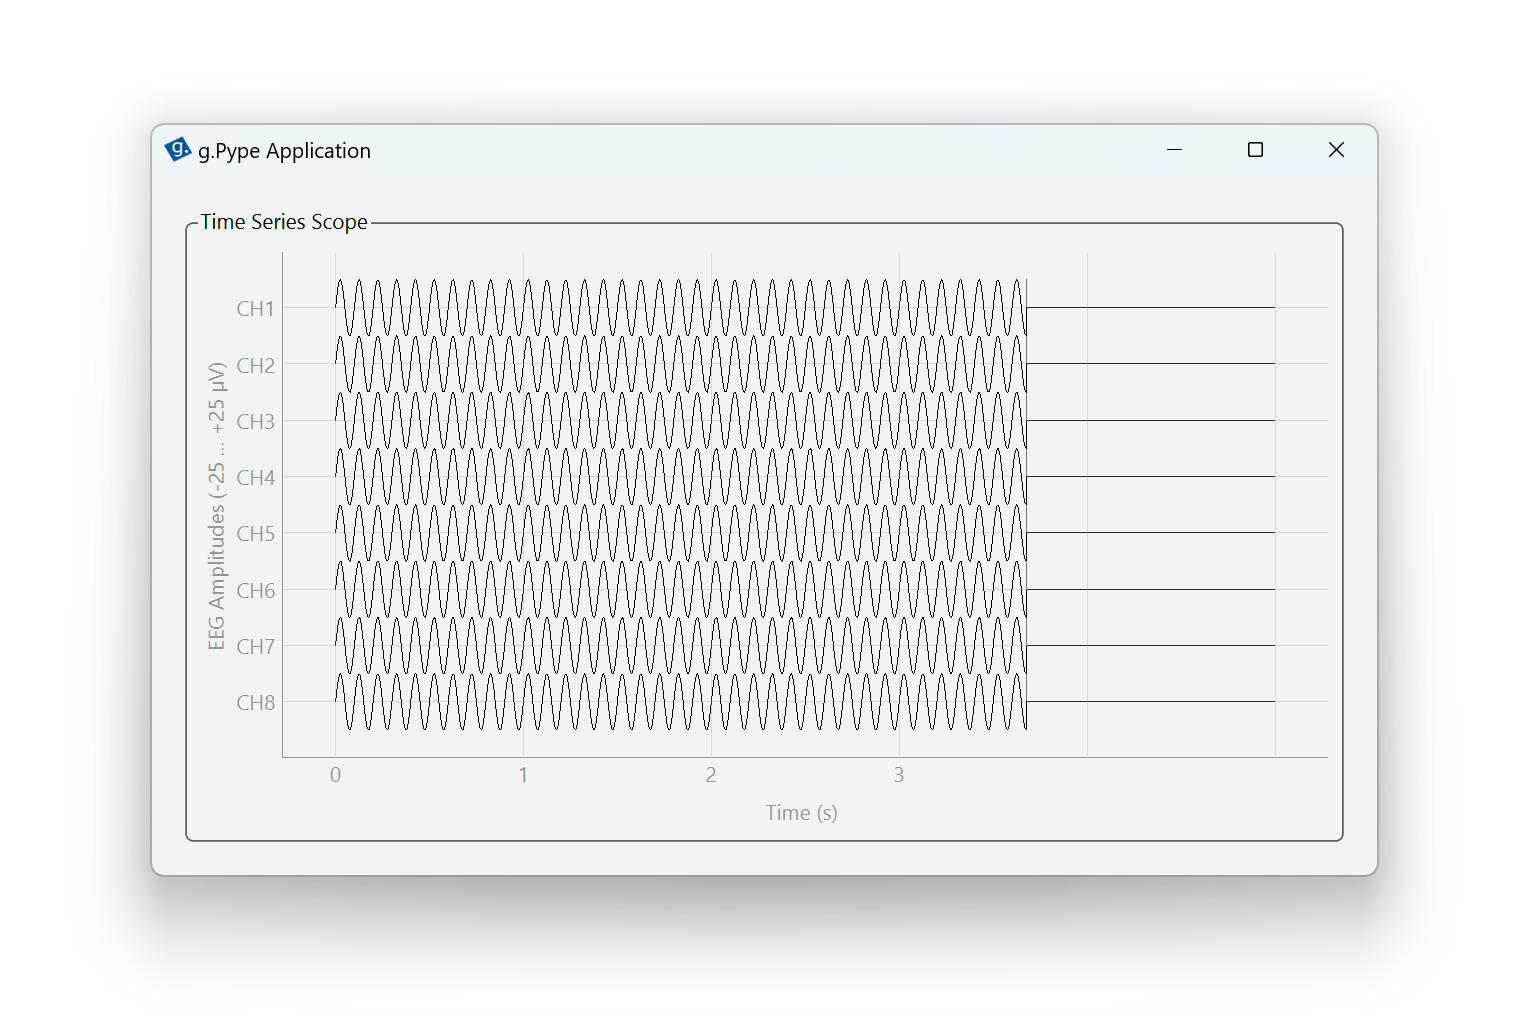Click the g.Pype Application title text
Viewport: 1529px width, 1027px height.
pyautogui.click(x=284, y=151)
